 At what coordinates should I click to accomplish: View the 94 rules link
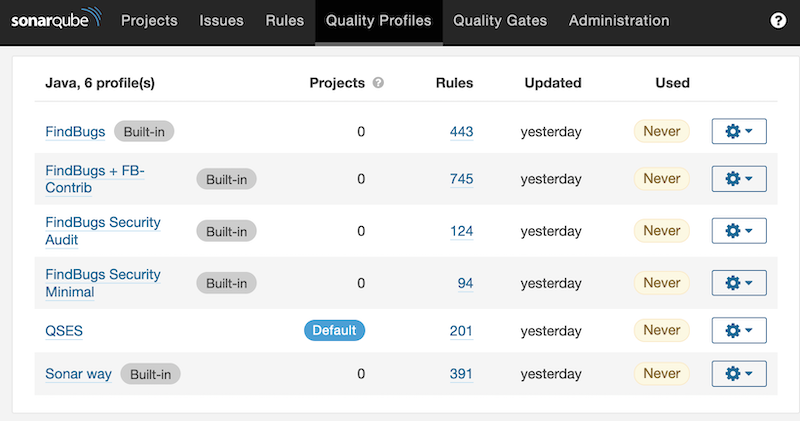(x=465, y=283)
